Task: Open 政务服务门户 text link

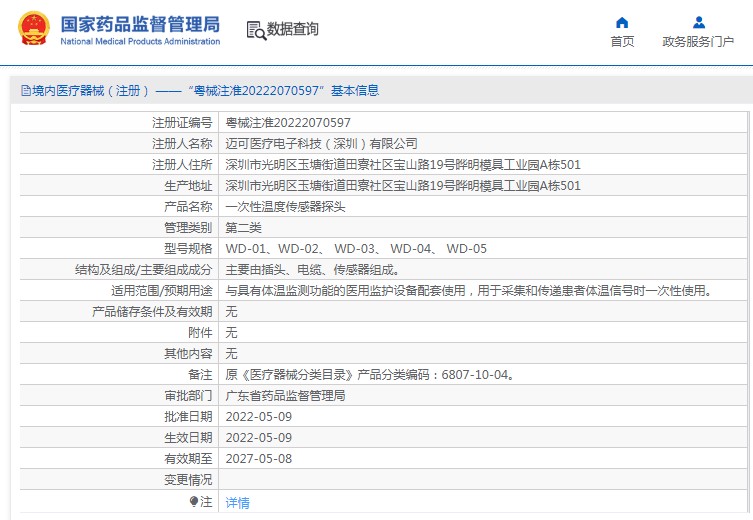Action: coord(698,42)
